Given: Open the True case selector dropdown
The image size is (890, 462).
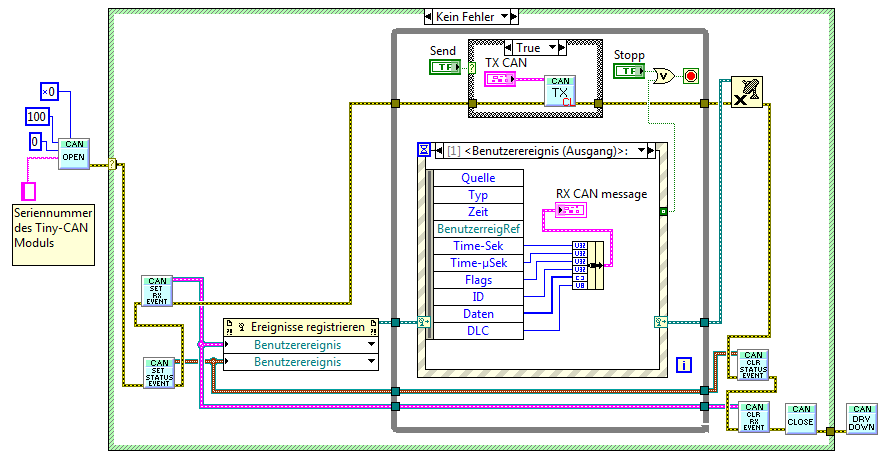Looking at the screenshot, I should [552, 48].
